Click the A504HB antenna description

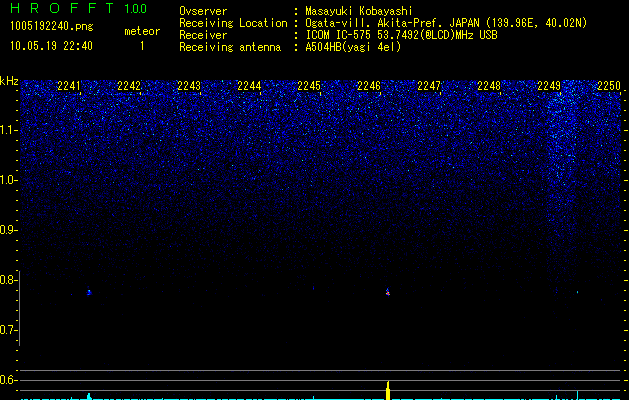click(354, 47)
